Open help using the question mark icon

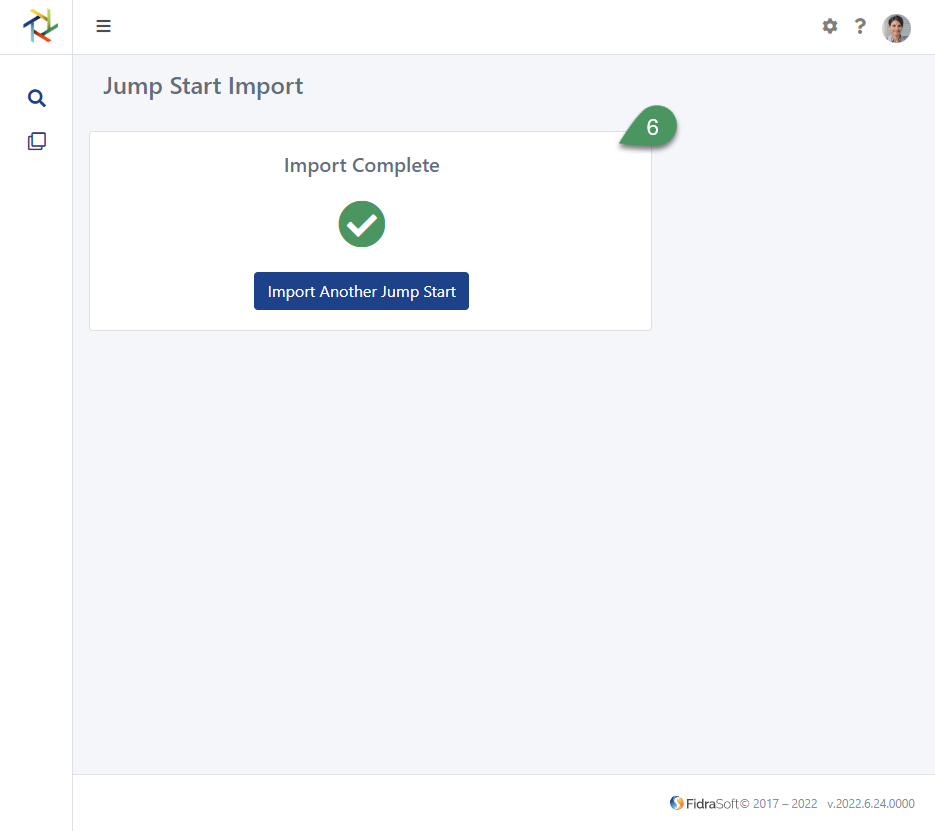860,27
